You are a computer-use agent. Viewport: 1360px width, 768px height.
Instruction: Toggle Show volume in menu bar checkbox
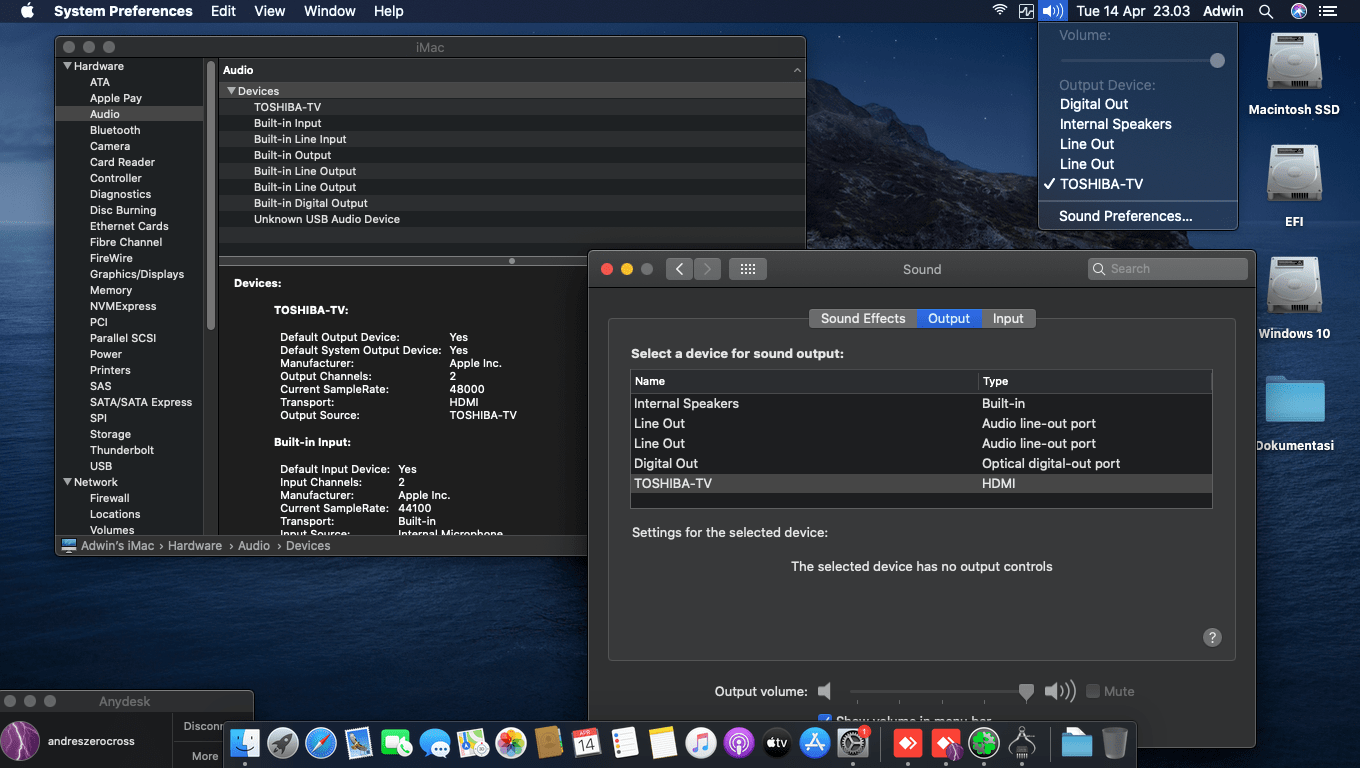[x=825, y=719]
